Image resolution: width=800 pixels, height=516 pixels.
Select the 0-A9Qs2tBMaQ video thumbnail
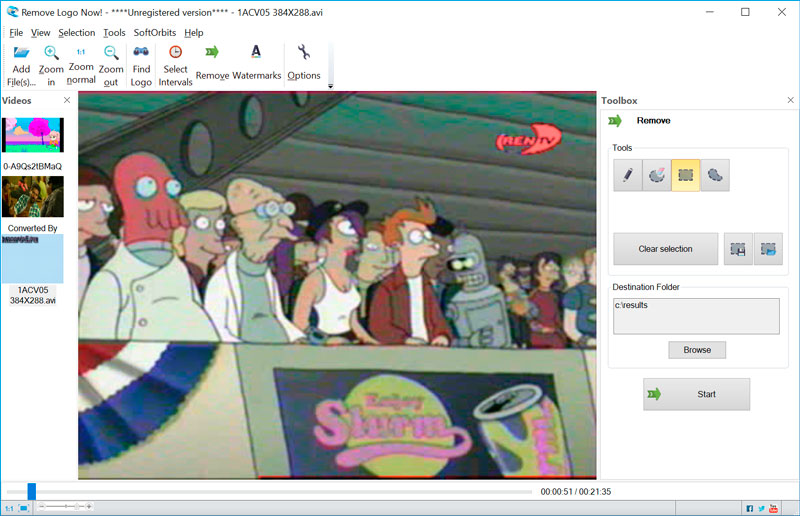[33, 135]
